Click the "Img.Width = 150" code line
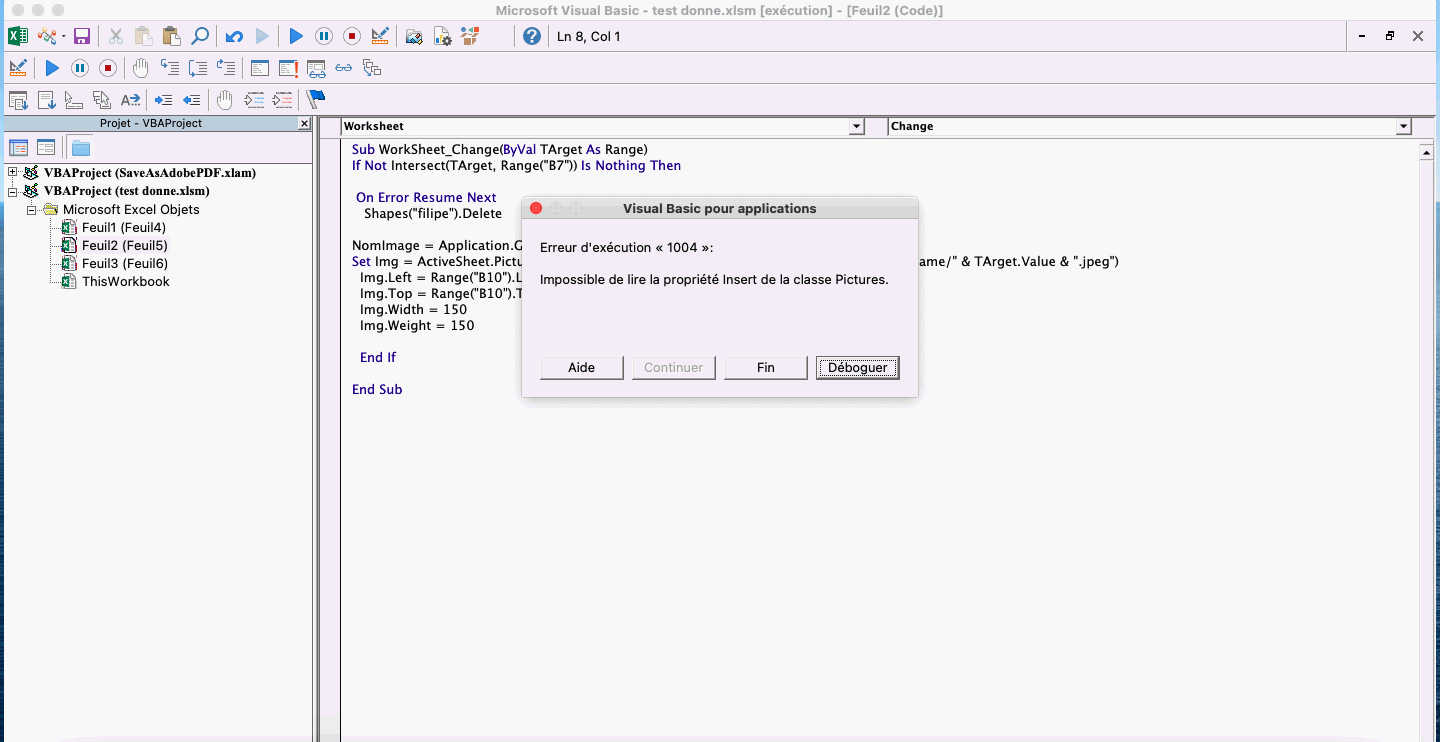1440x742 pixels. click(x=413, y=310)
